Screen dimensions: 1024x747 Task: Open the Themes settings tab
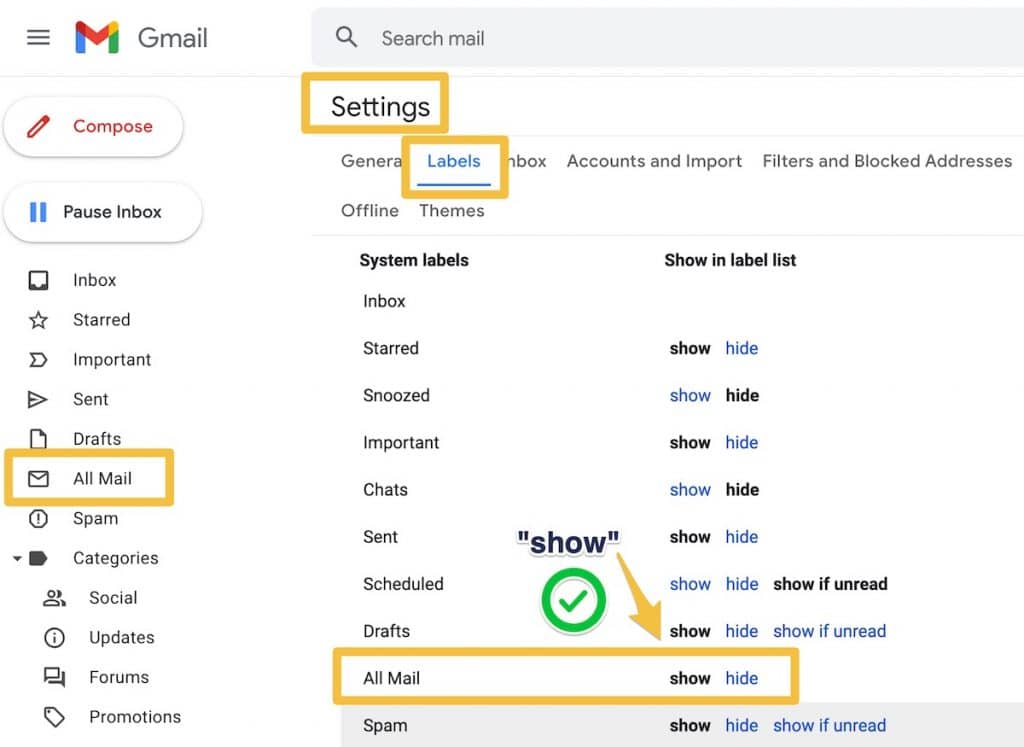(x=452, y=211)
